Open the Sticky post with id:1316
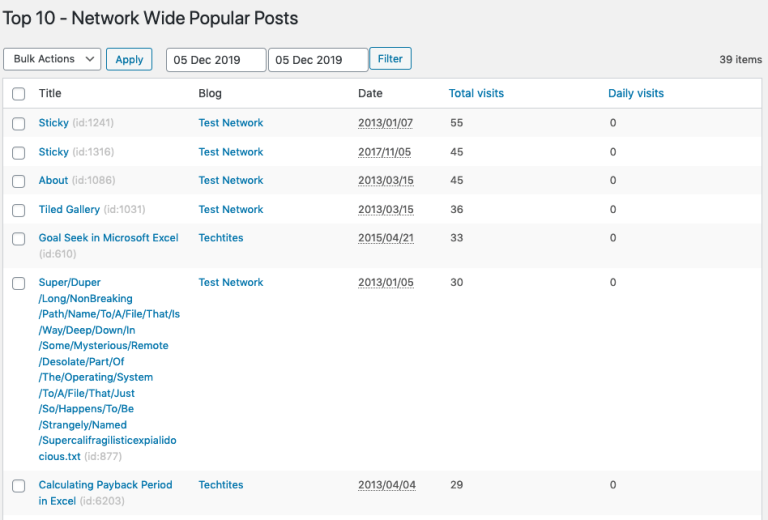The image size is (768, 520). (53, 152)
